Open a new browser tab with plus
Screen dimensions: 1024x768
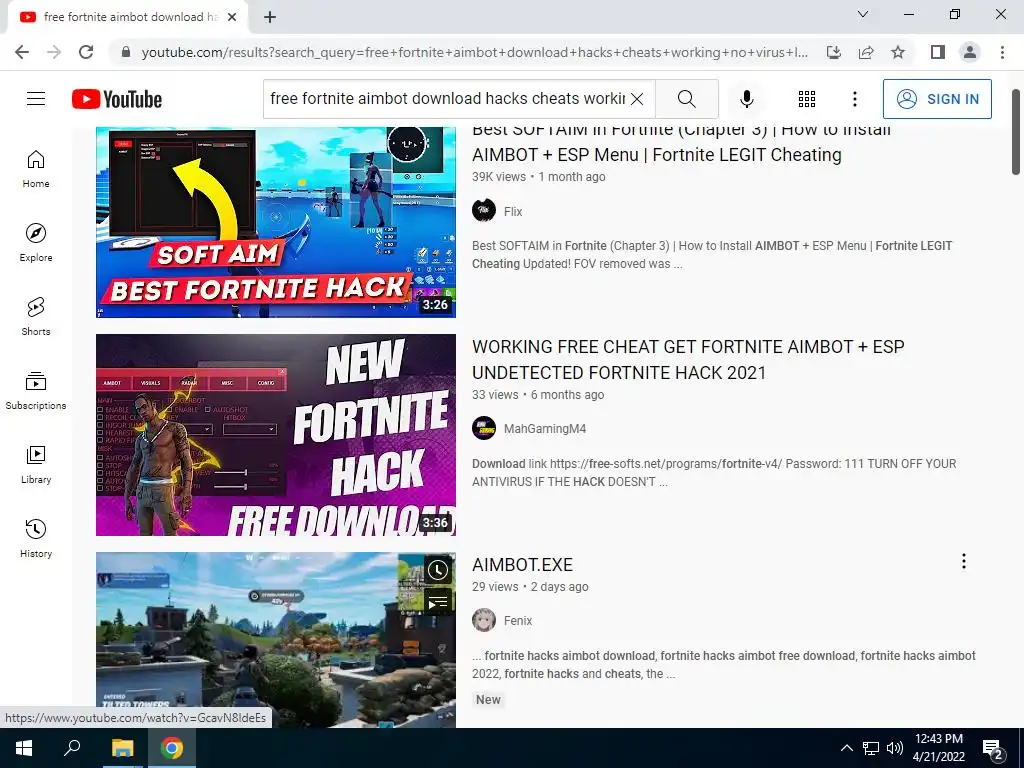[270, 18]
